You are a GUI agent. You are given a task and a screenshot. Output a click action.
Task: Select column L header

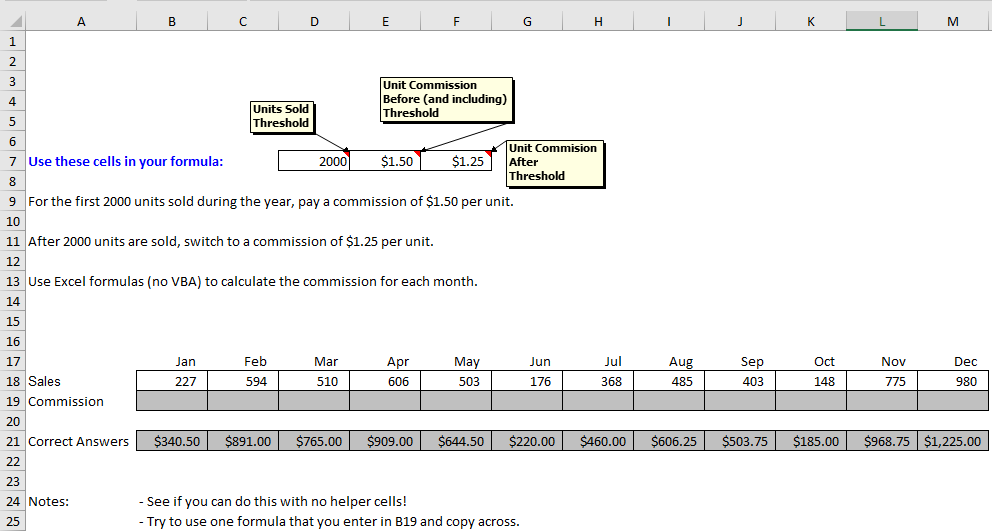click(882, 22)
